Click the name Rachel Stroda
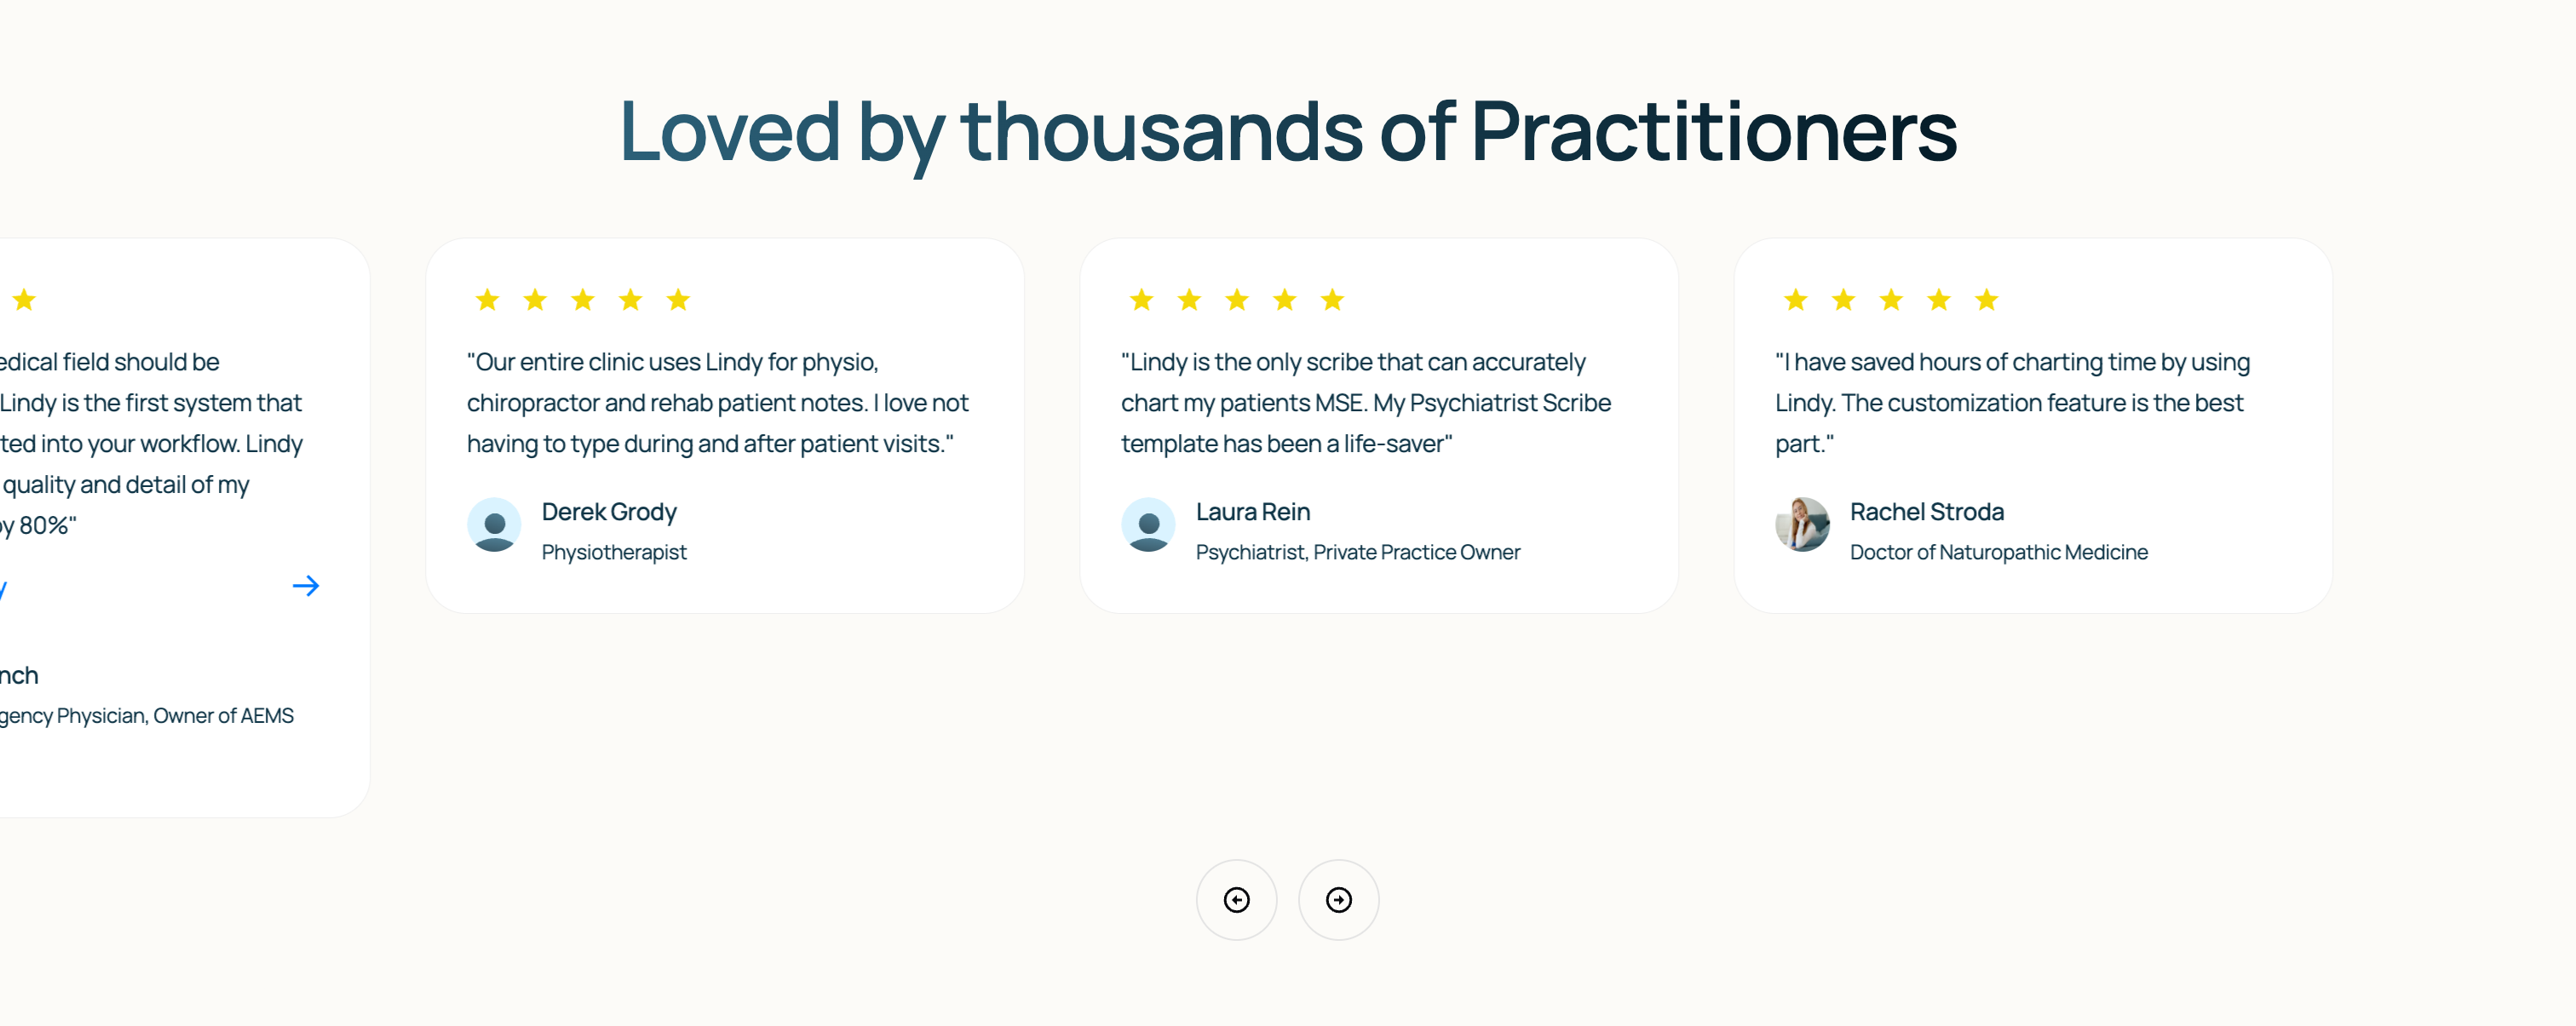 tap(1926, 512)
